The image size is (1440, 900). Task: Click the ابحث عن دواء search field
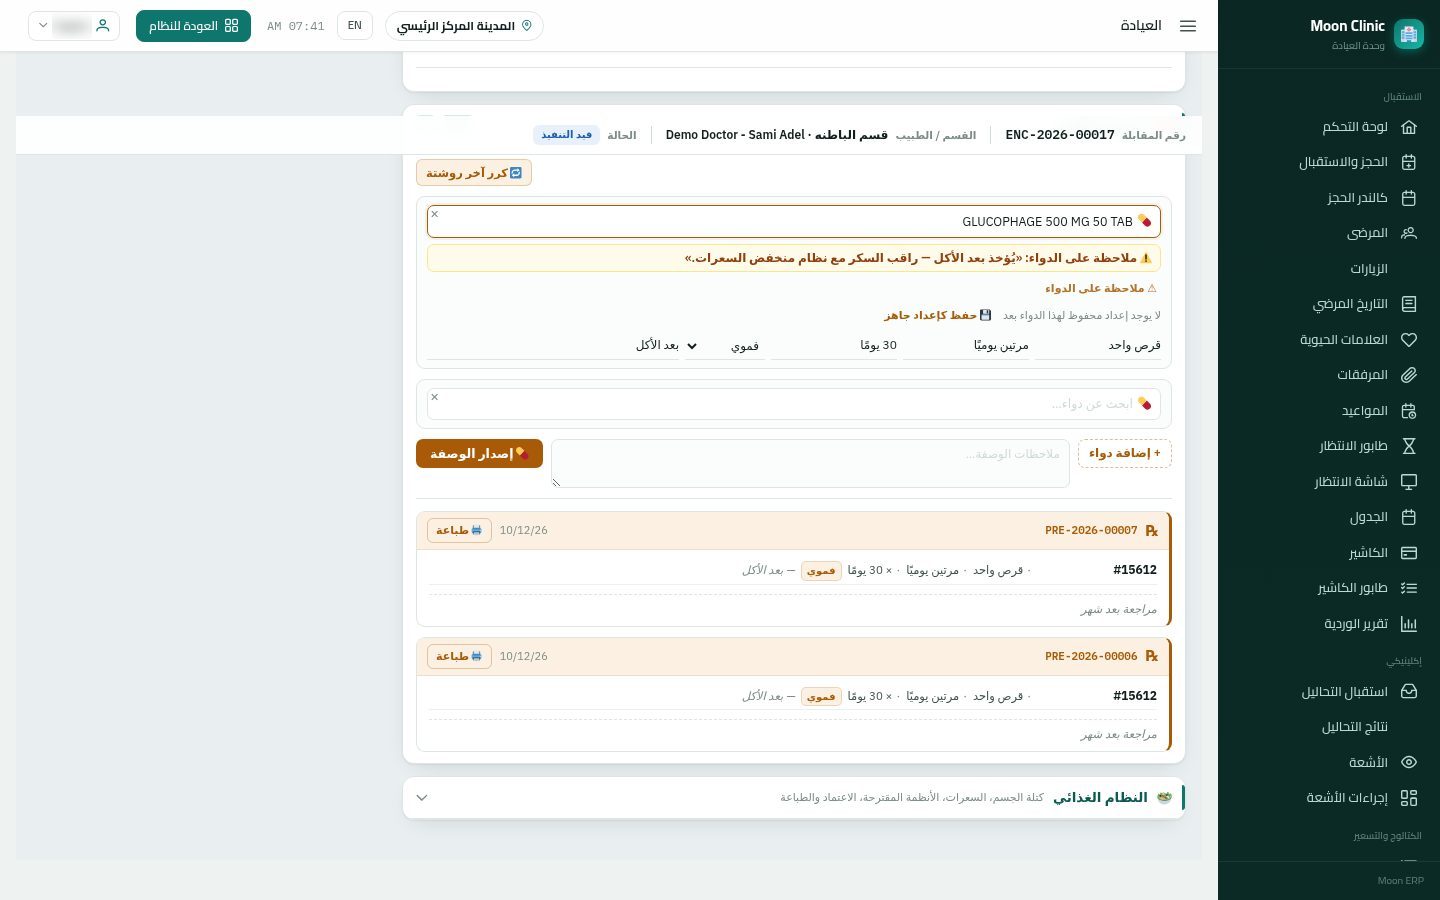click(x=794, y=404)
